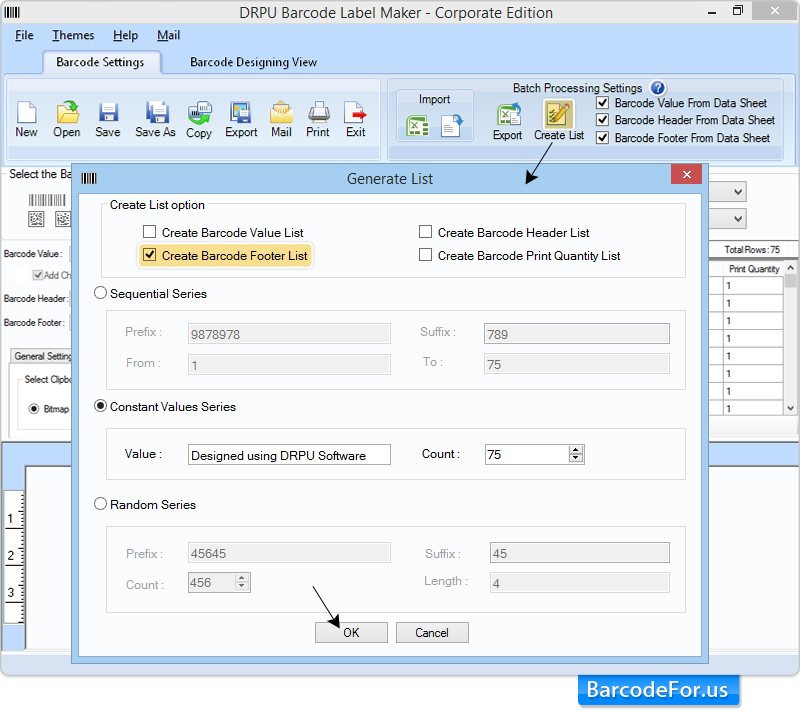Screen dimensions: 800x712
Task: Toggle the partially hidden Add checkbox
Action: coord(37,275)
